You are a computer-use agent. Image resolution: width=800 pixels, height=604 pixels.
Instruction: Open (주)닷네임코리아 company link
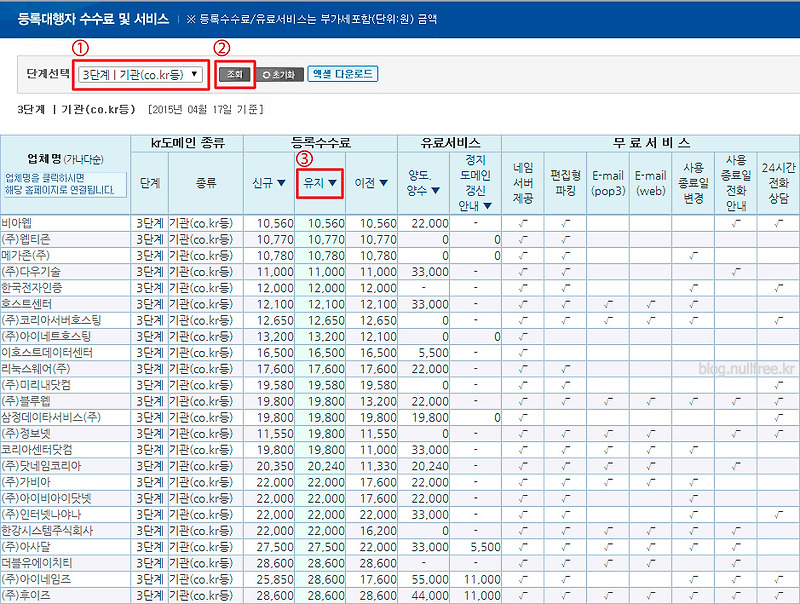tap(41, 466)
